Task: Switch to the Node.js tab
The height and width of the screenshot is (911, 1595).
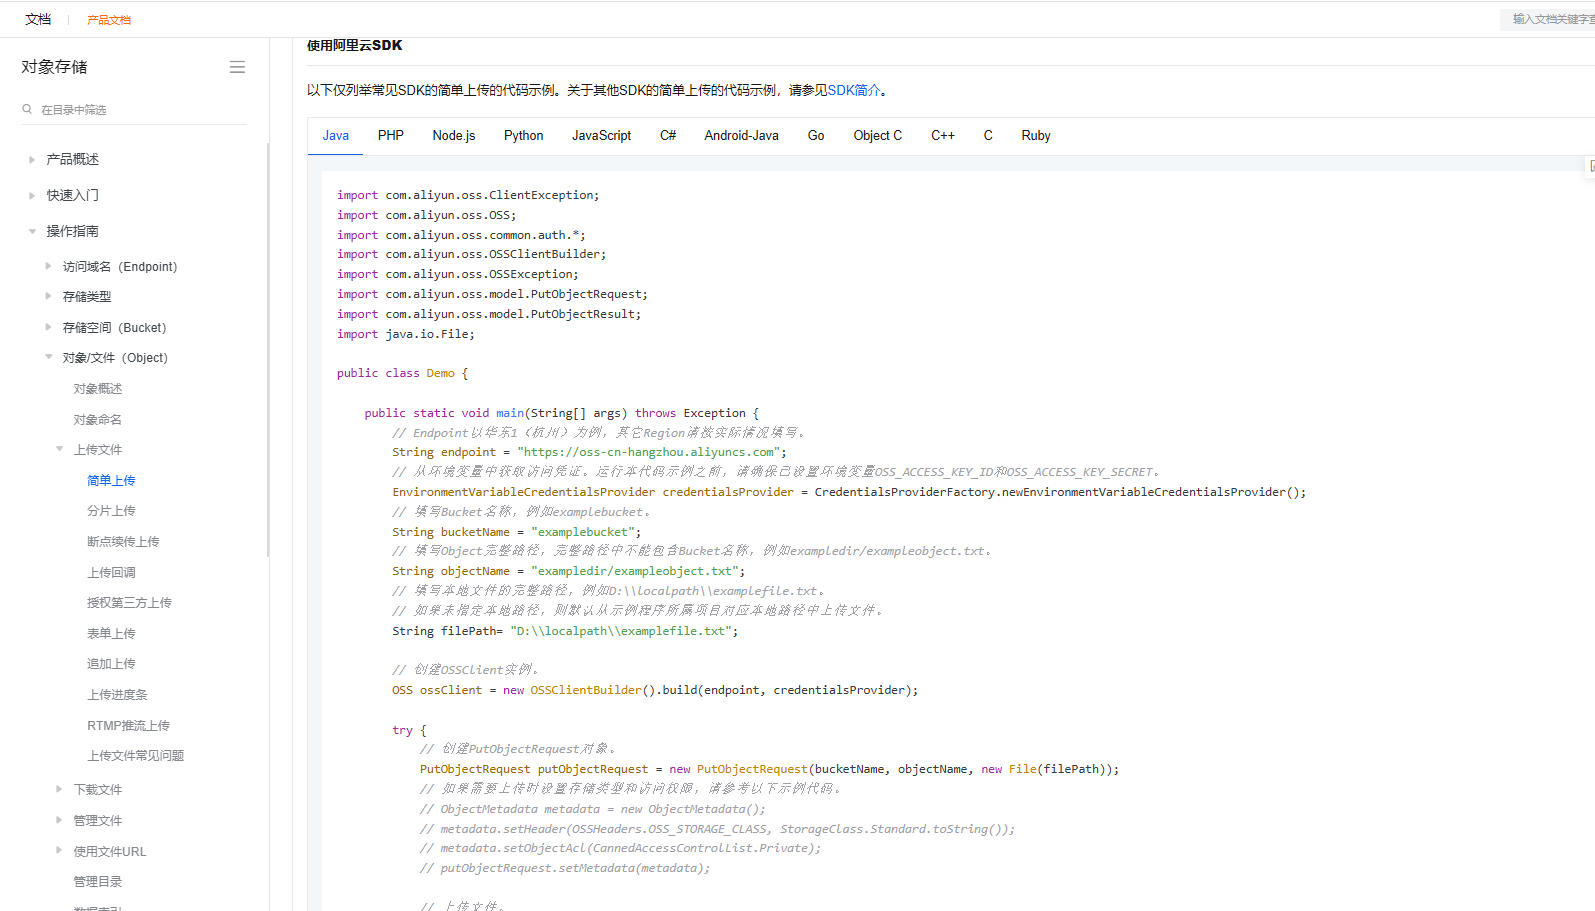Action: pyautogui.click(x=454, y=136)
